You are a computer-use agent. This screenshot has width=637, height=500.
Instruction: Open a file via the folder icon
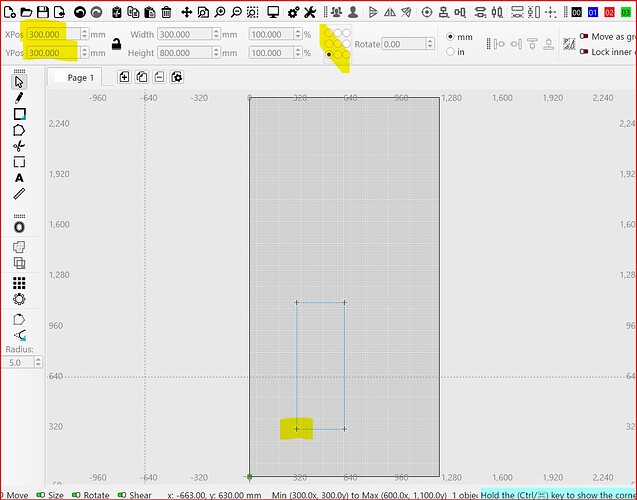pyautogui.click(x=26, y=12)
